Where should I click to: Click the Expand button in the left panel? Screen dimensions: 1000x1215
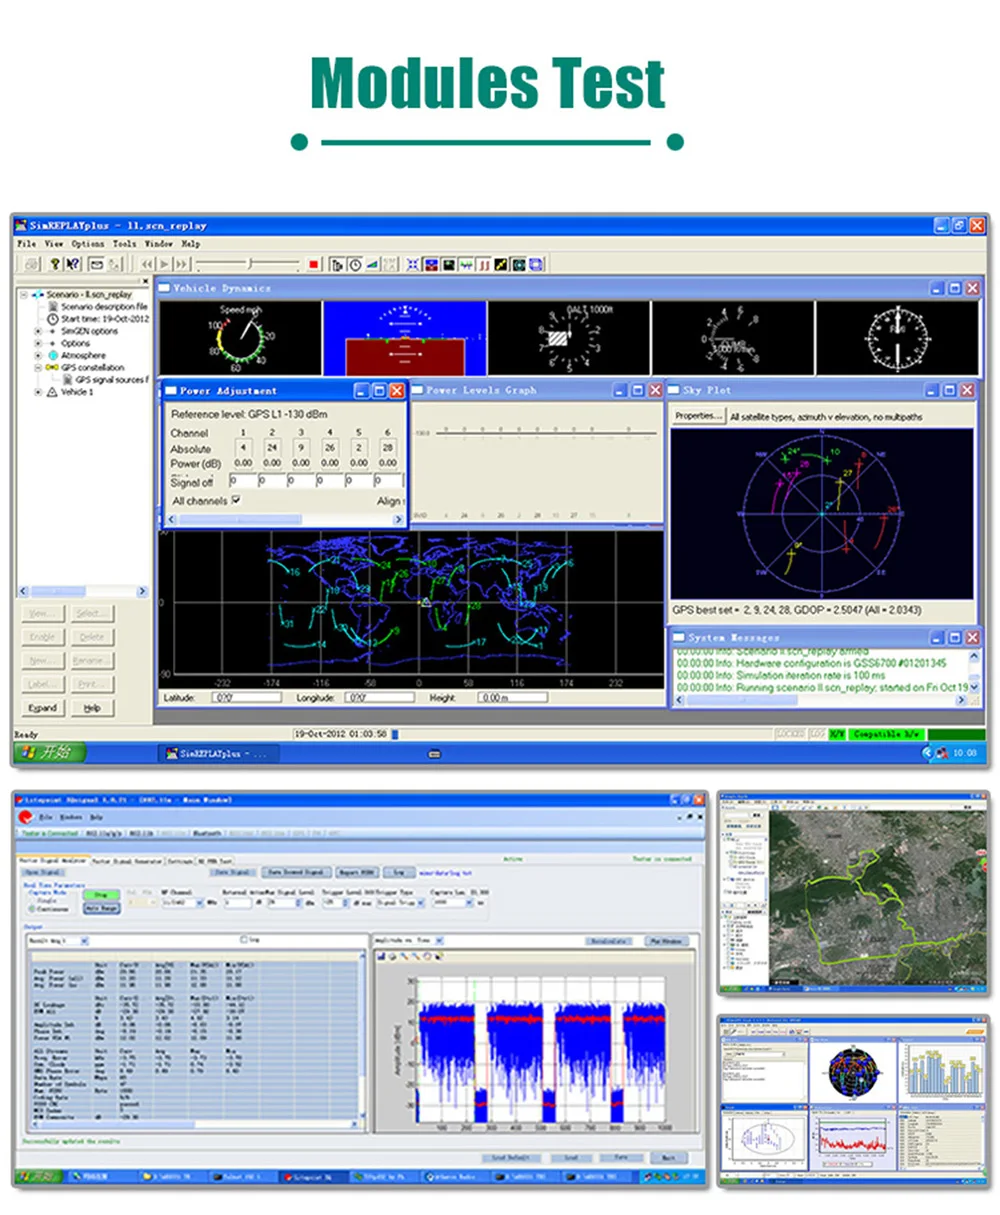42,708
